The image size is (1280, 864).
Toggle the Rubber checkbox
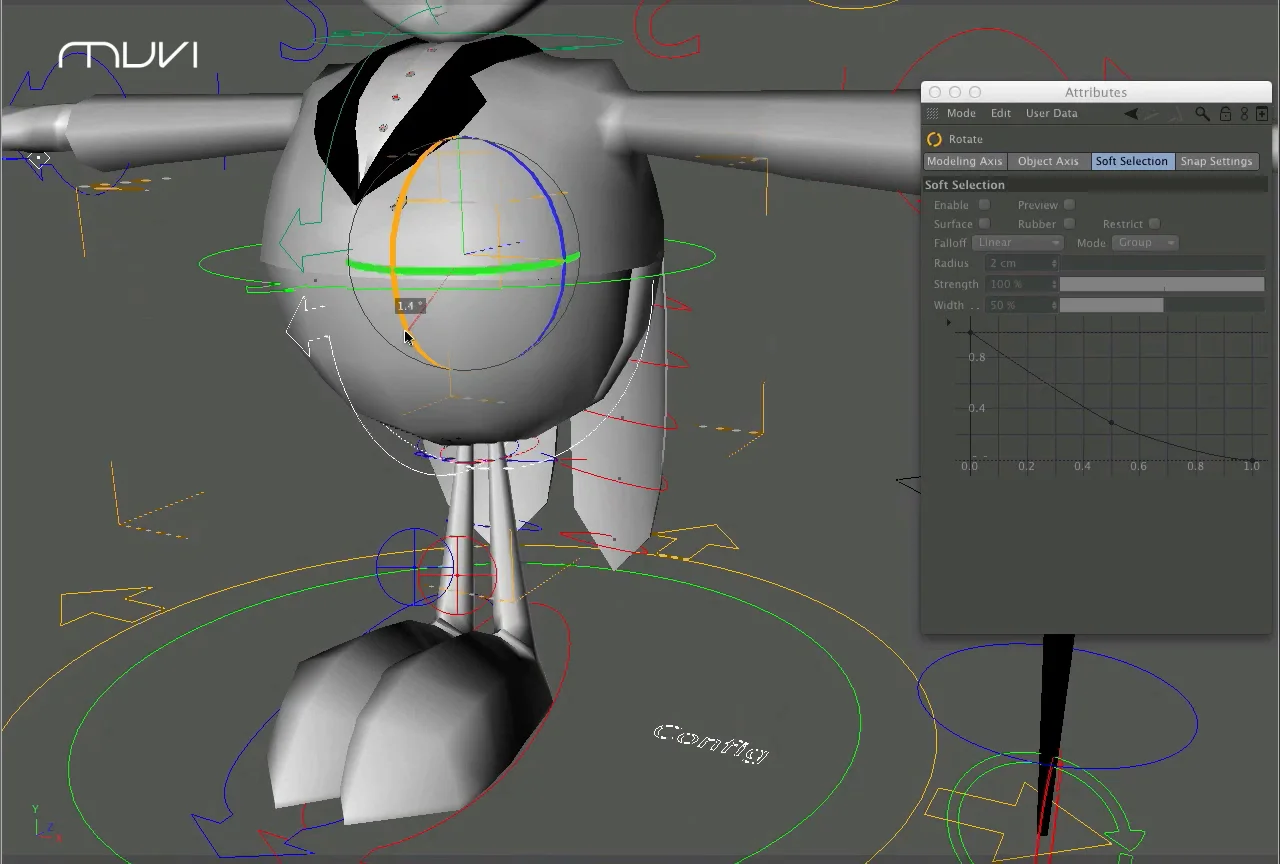pos(1069,224)
